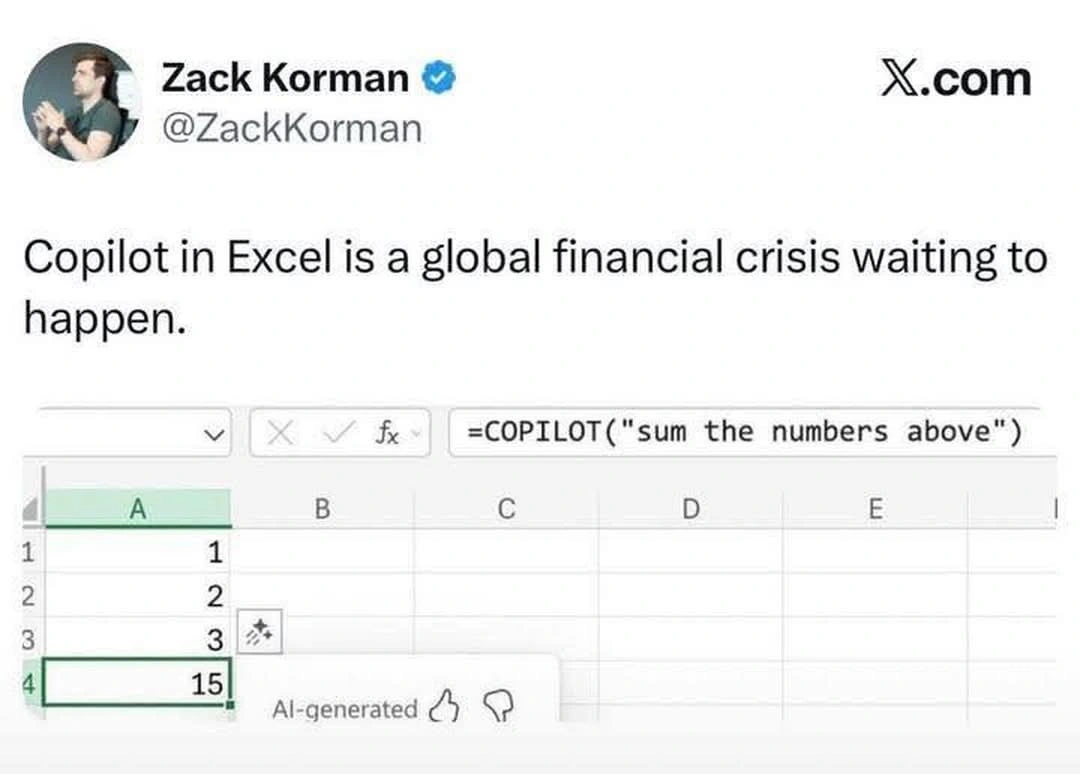Select row 2 header
Viewport: 1080px width, 774px height.
click(x=27, y=597)
